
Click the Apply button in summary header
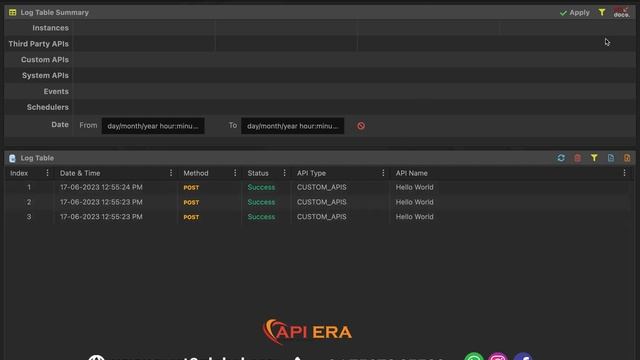point(575,13)
